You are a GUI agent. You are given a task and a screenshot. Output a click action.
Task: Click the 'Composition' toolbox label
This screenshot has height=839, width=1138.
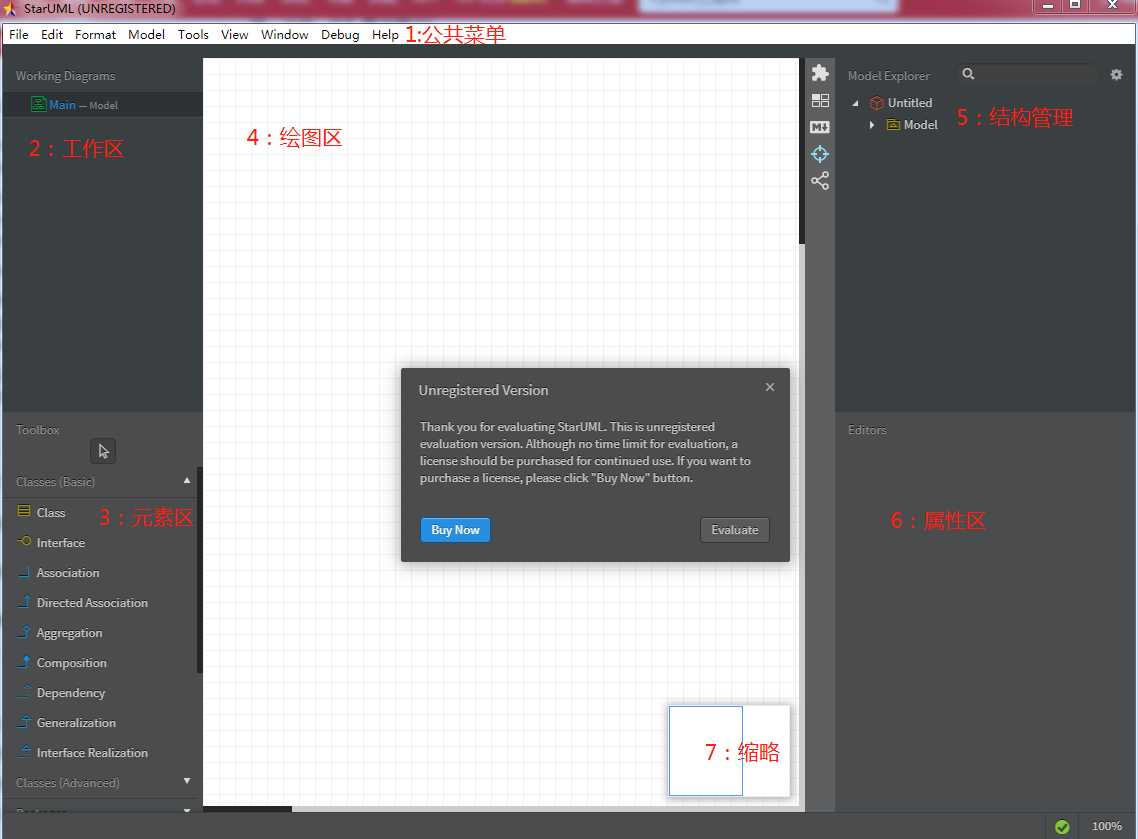[72, 663]
